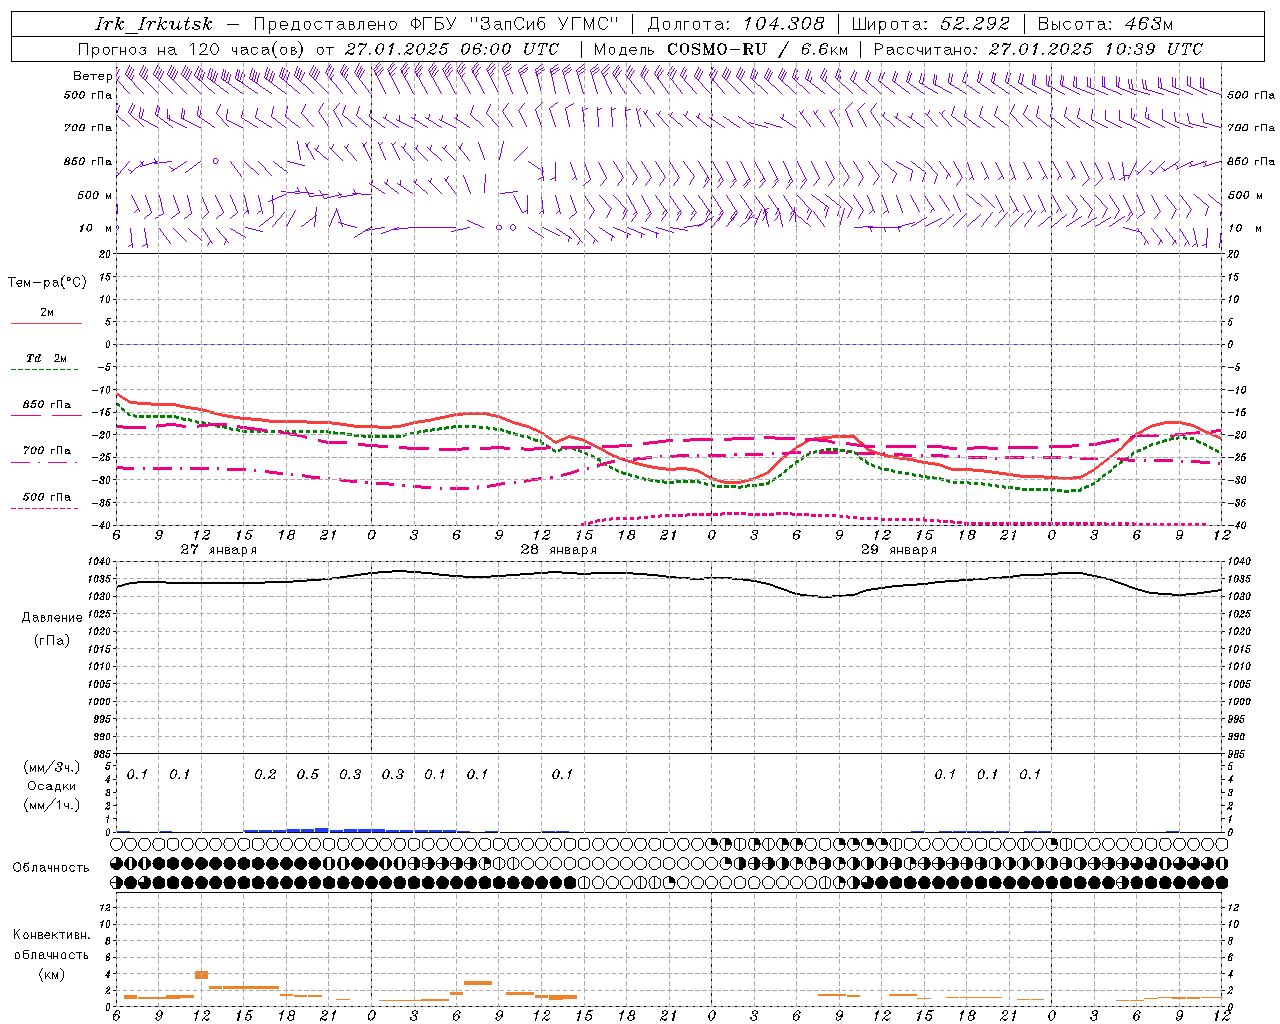Click the 'Модель COSMO-RU / 6.6км' model label
The image size is (1280, 1024).
pyautogui.click(x=720, y=49)
